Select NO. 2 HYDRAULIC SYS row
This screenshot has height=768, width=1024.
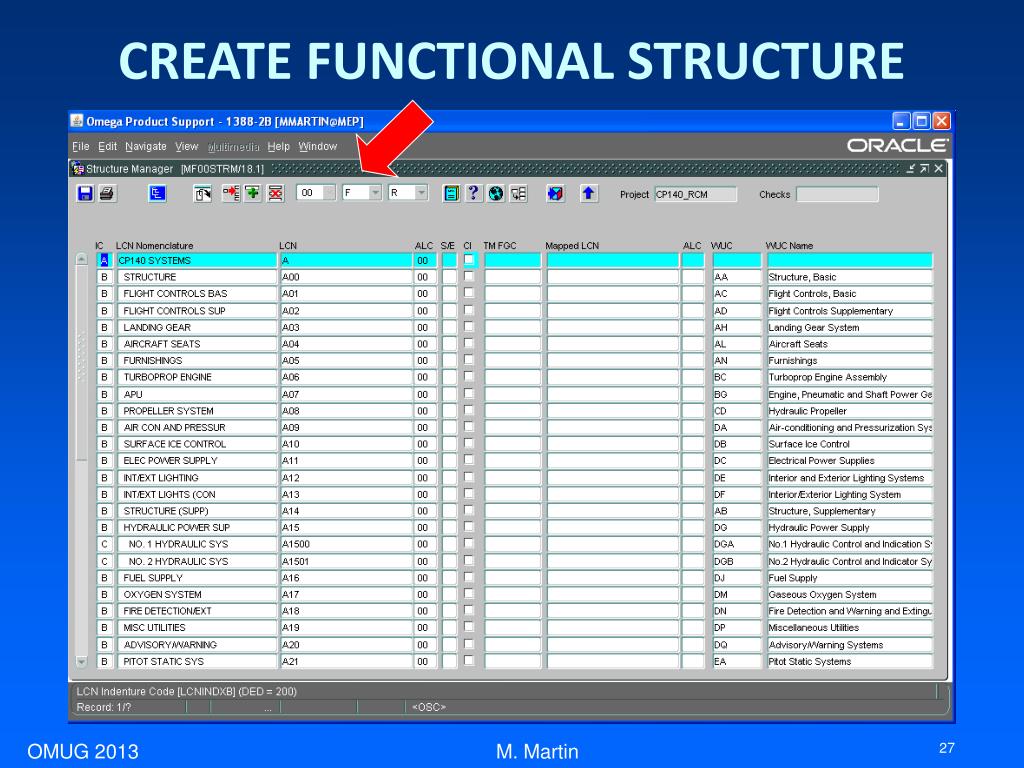pyautogui.click(x=197, y=561)
